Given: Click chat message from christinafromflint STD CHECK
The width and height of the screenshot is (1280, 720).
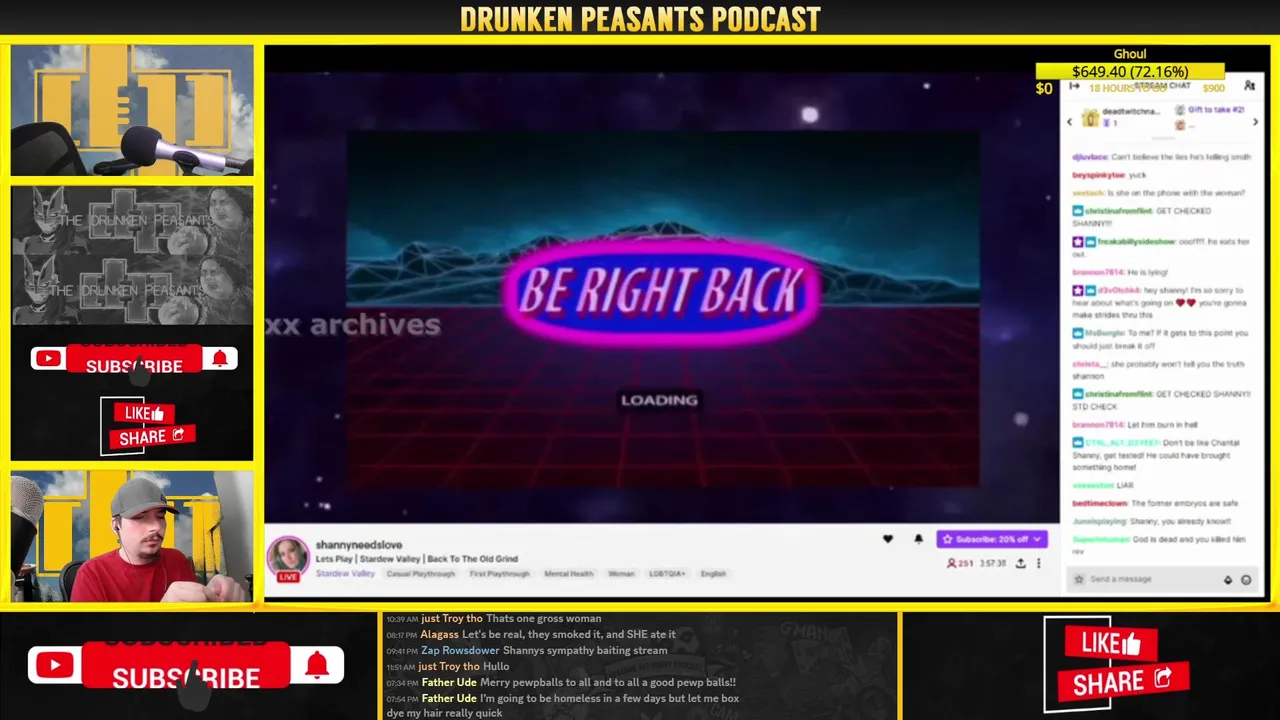Looking at the screenshot, I should pos(1162,400).
